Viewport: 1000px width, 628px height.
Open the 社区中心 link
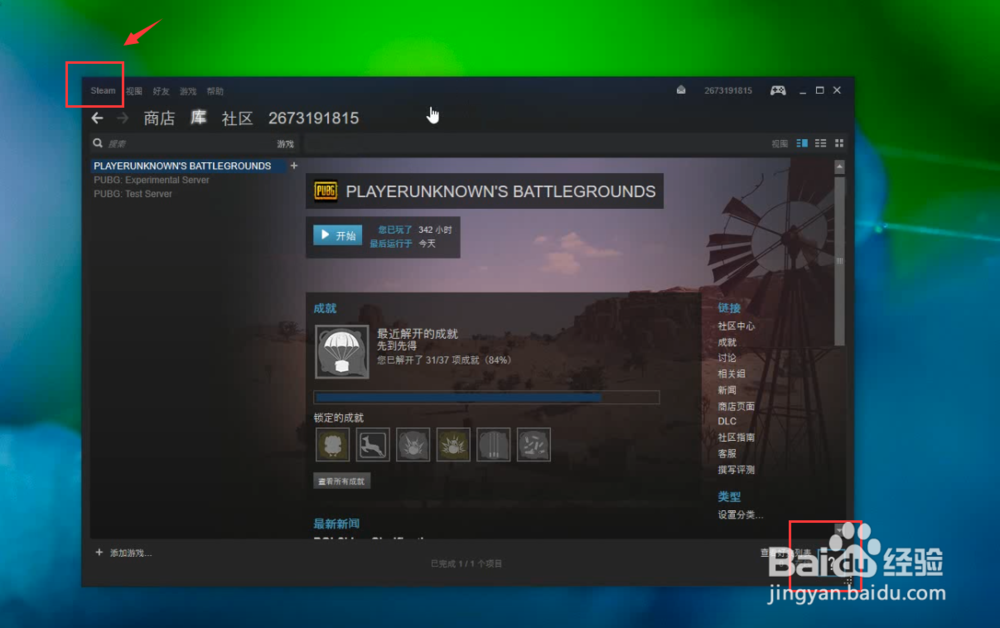pos(736,326)
